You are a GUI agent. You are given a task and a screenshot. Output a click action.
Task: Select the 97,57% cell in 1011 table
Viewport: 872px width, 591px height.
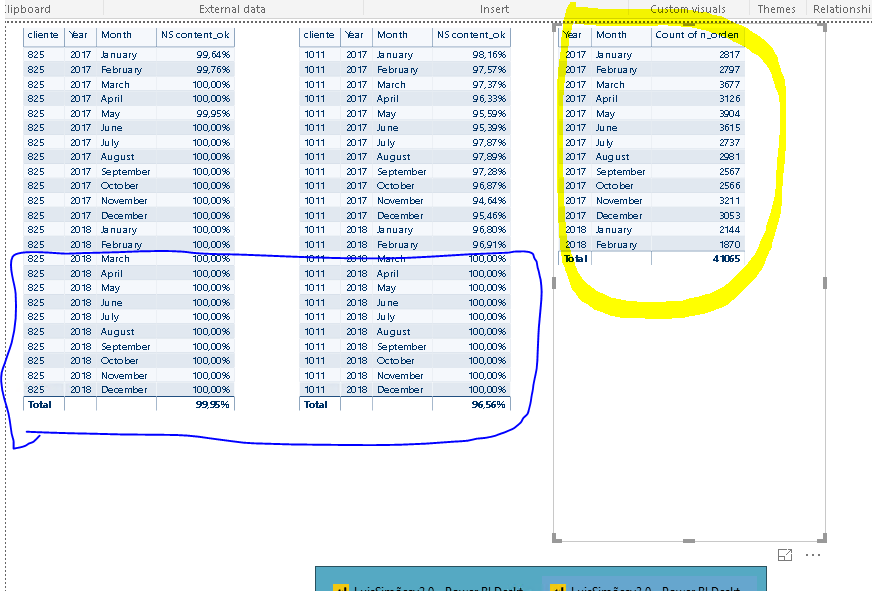point(489,69)
